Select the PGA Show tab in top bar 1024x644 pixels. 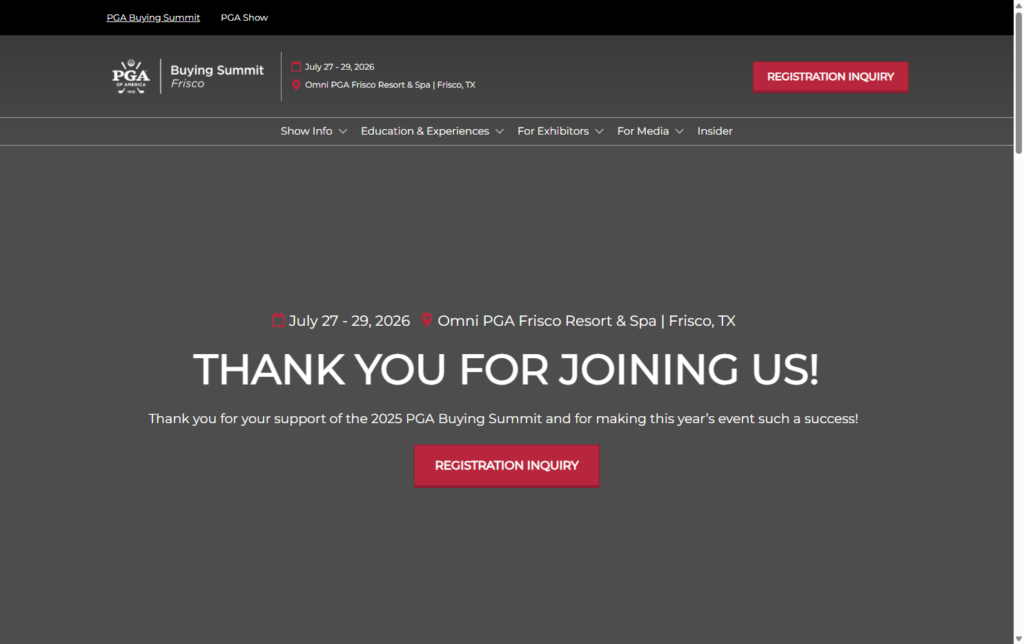(x=244, y=18)
